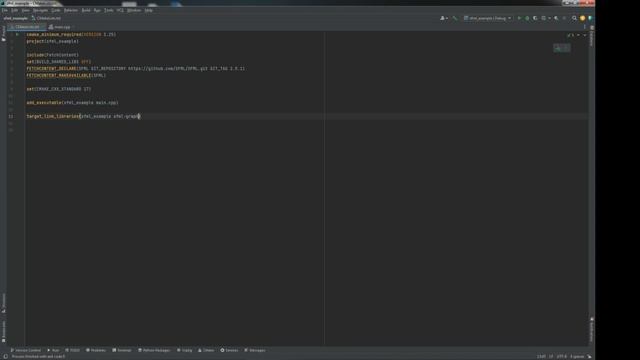This screenshot has width=640, height=360.
Task: Open the Services tool window
Action: [229, 350]
